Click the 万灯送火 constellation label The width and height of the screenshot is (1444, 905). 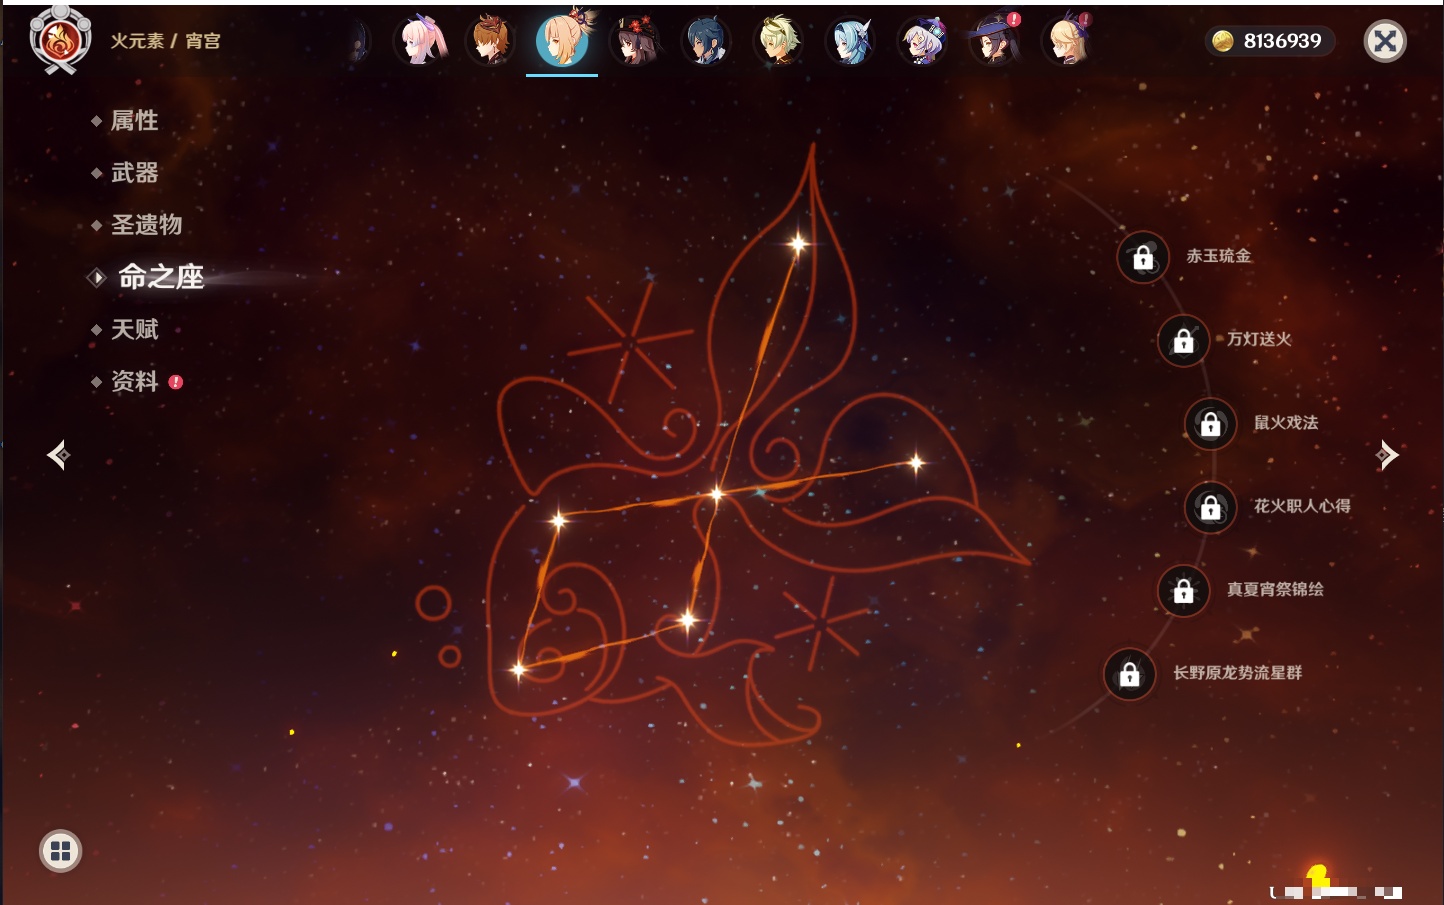point(1259,339)
